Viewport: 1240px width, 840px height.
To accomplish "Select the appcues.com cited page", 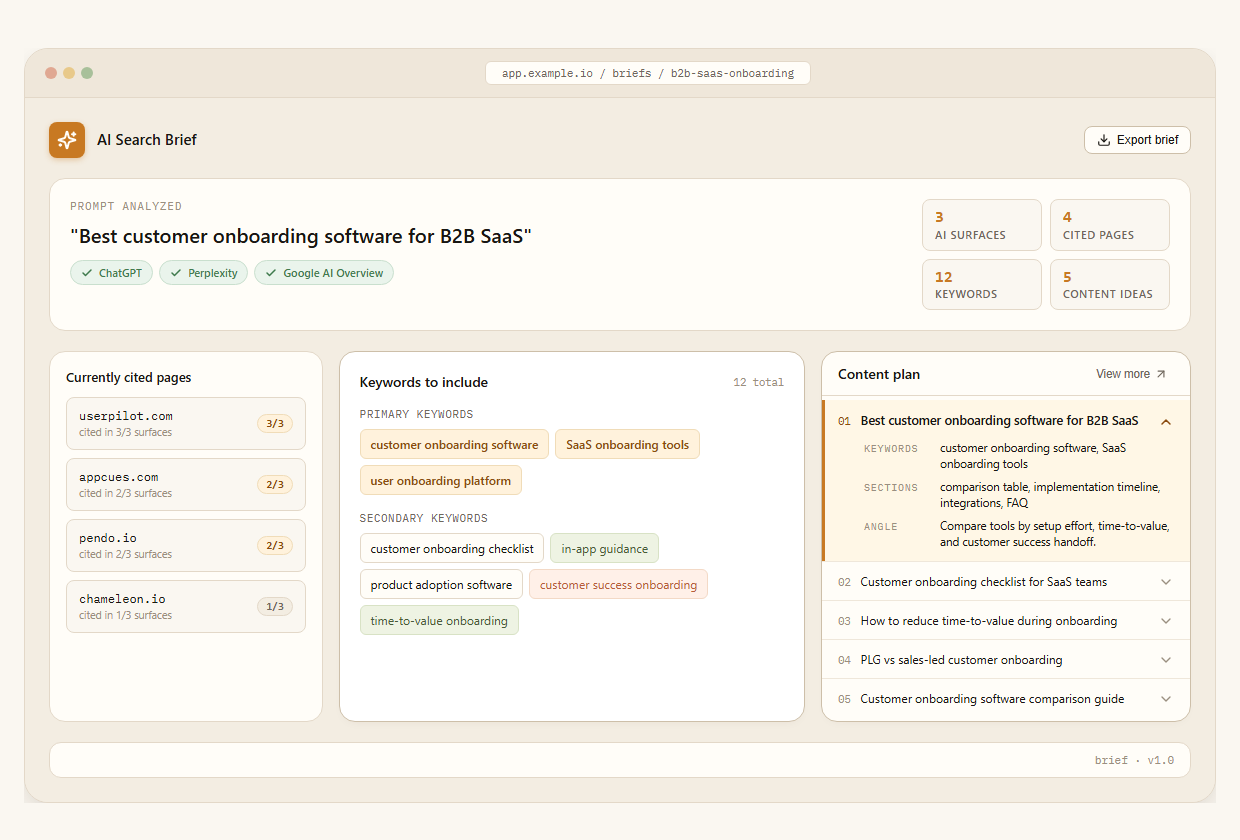I will tap(186, 485).
